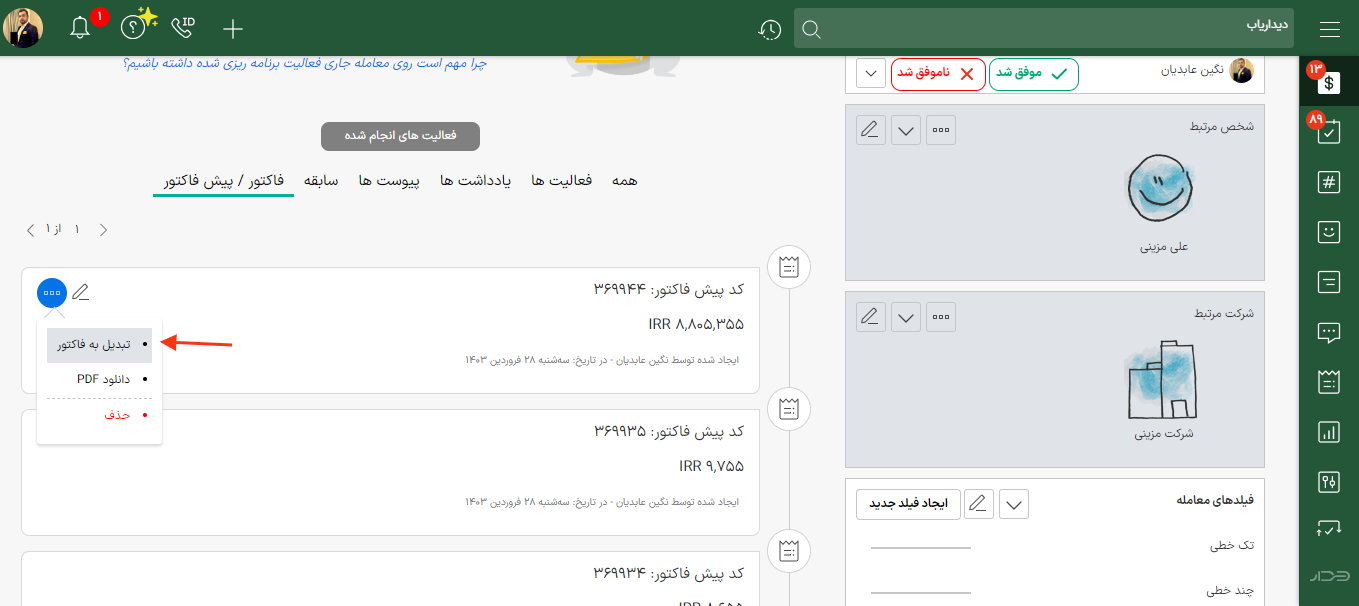Mark deal as failed (ناموفق شد)
This screenshot has width=1359, height=606.
[x=937, y=74]
